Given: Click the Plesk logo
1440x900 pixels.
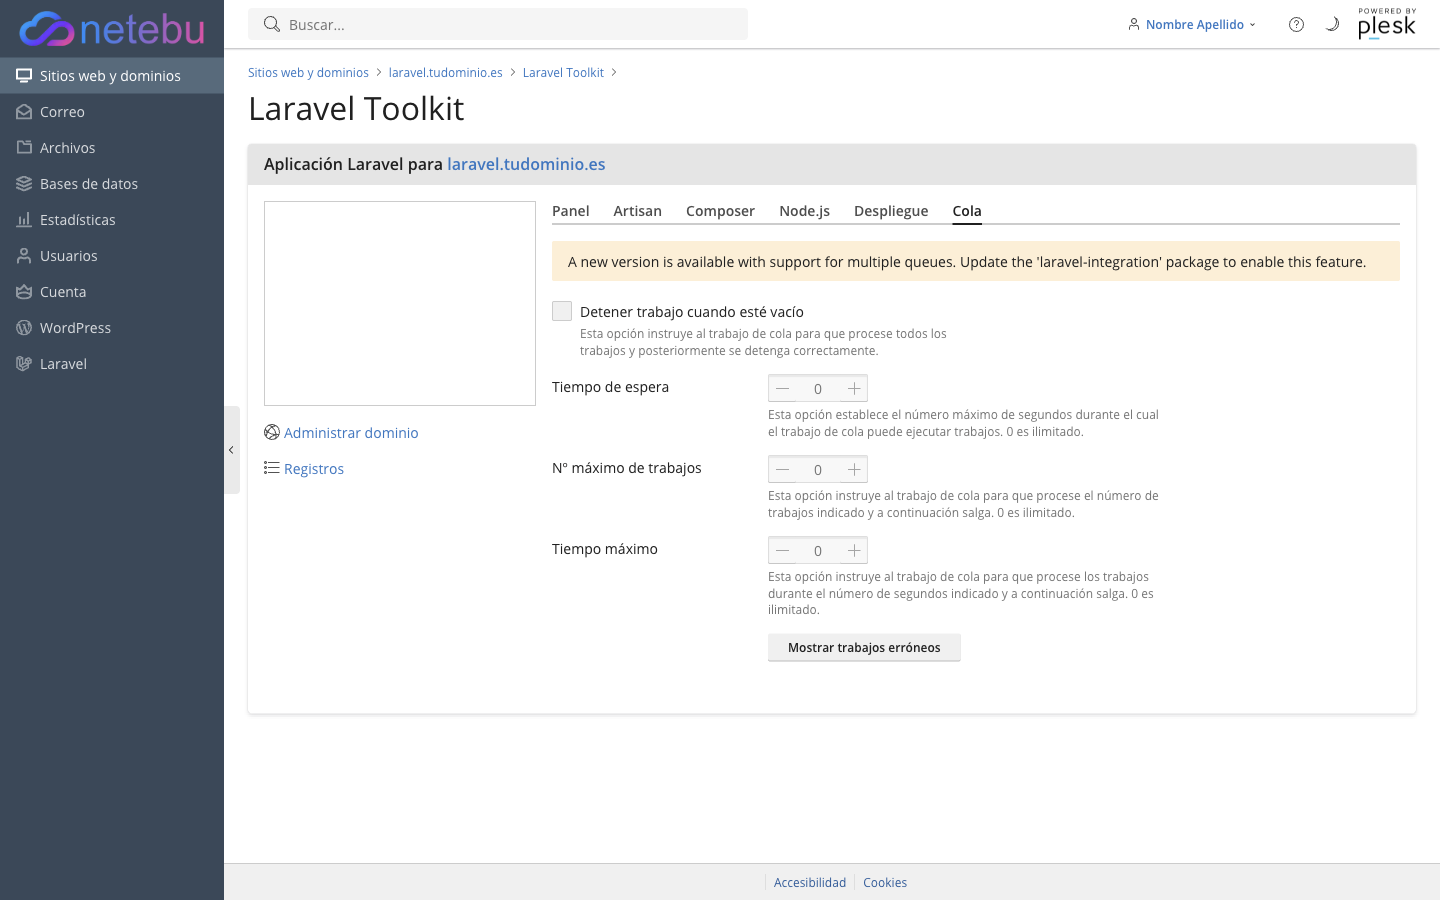Looking at the screenshot, I should pos(1387,24).
